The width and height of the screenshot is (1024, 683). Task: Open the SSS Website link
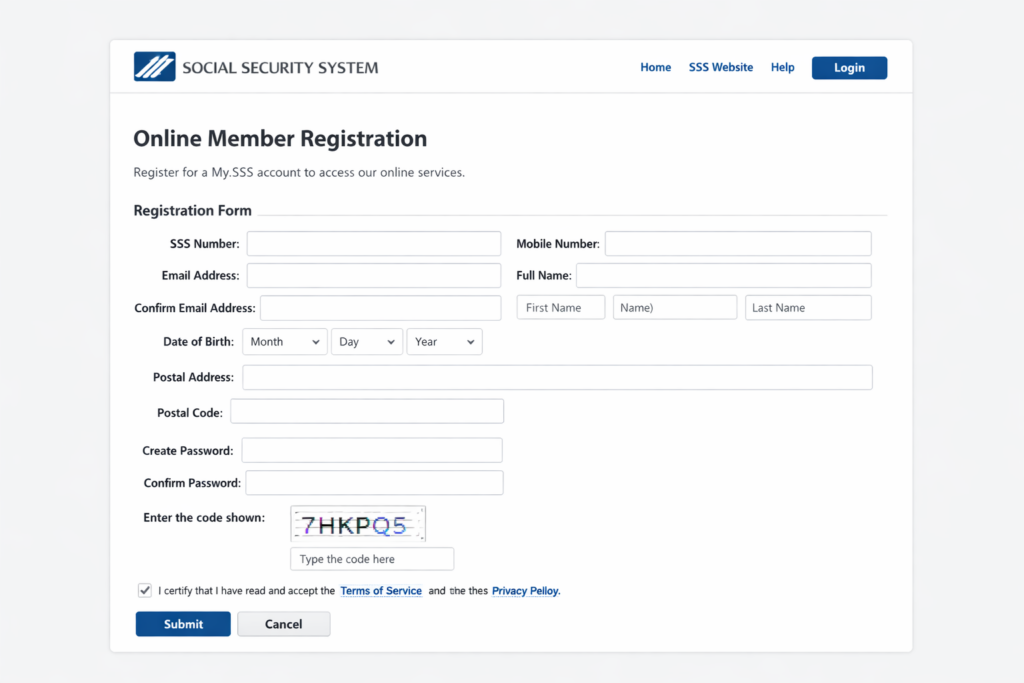pyautogui.click(x=720, y=67)
